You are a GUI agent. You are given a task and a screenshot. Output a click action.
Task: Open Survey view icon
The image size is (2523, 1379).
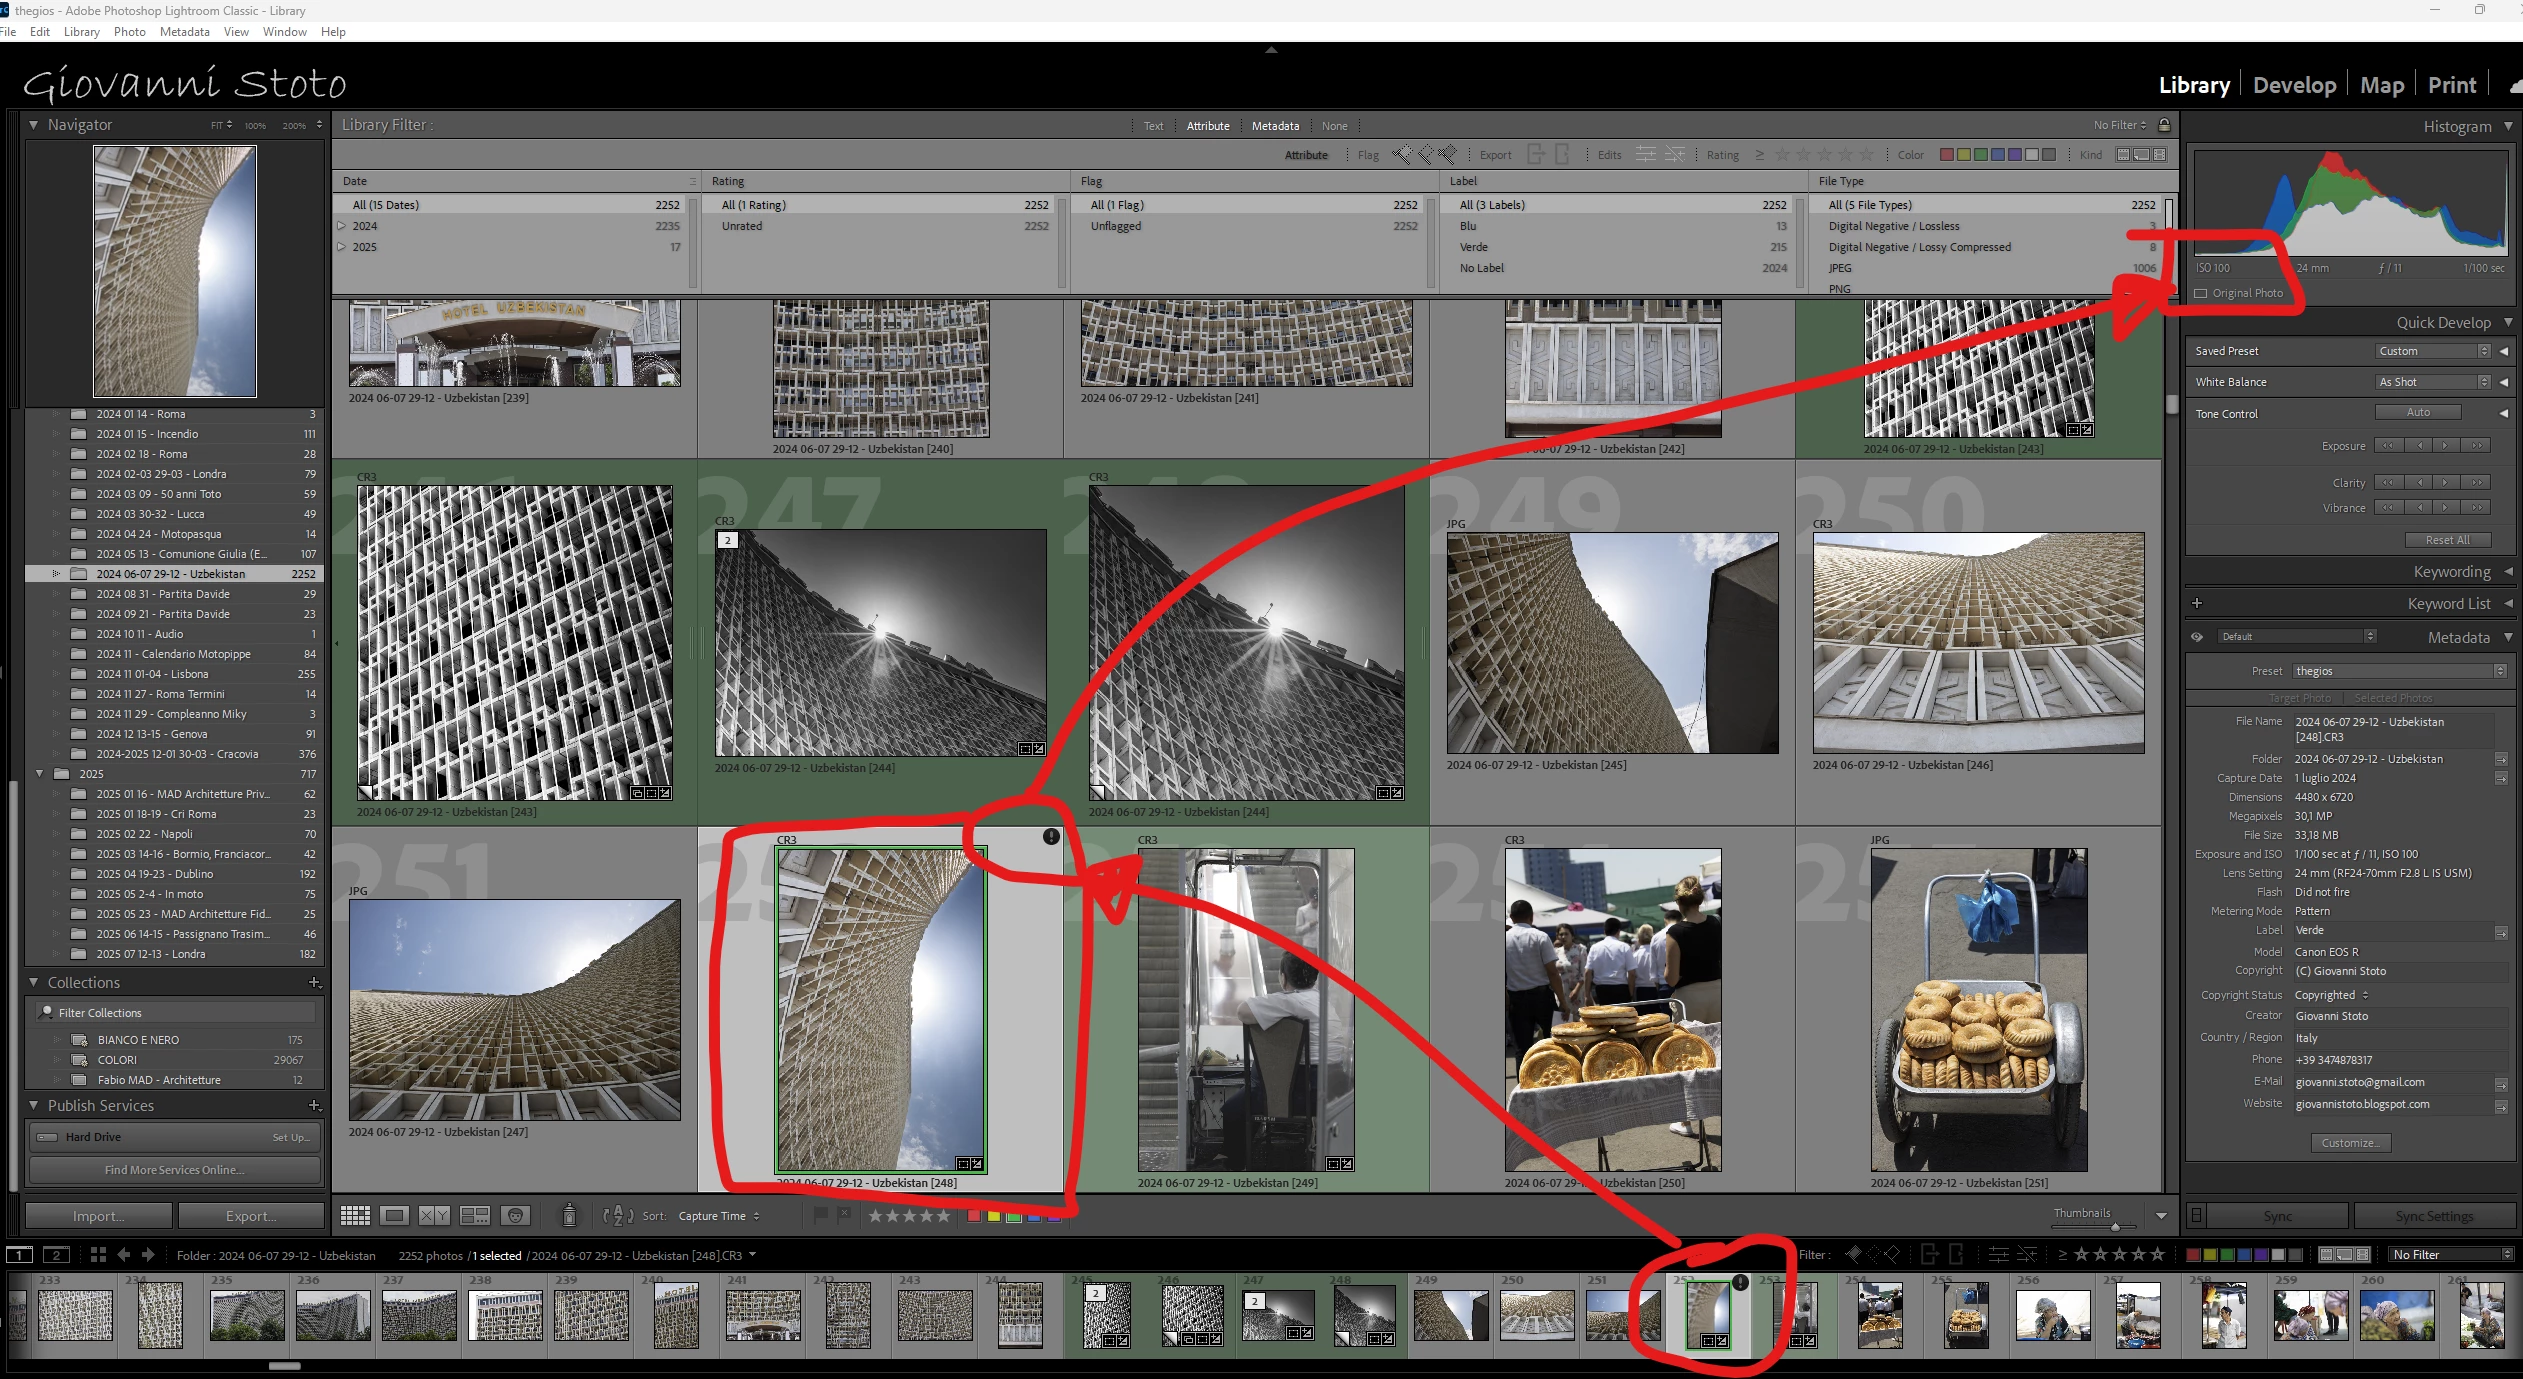tap(474, 1216)
